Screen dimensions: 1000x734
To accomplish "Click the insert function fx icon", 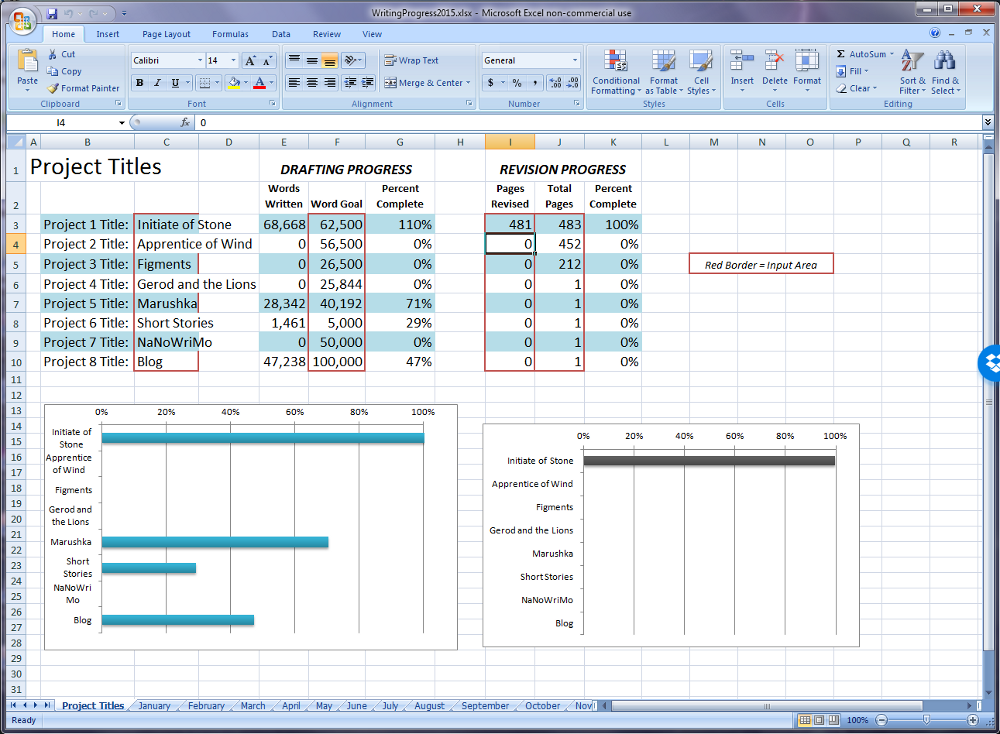I will [x=185, y=122].
